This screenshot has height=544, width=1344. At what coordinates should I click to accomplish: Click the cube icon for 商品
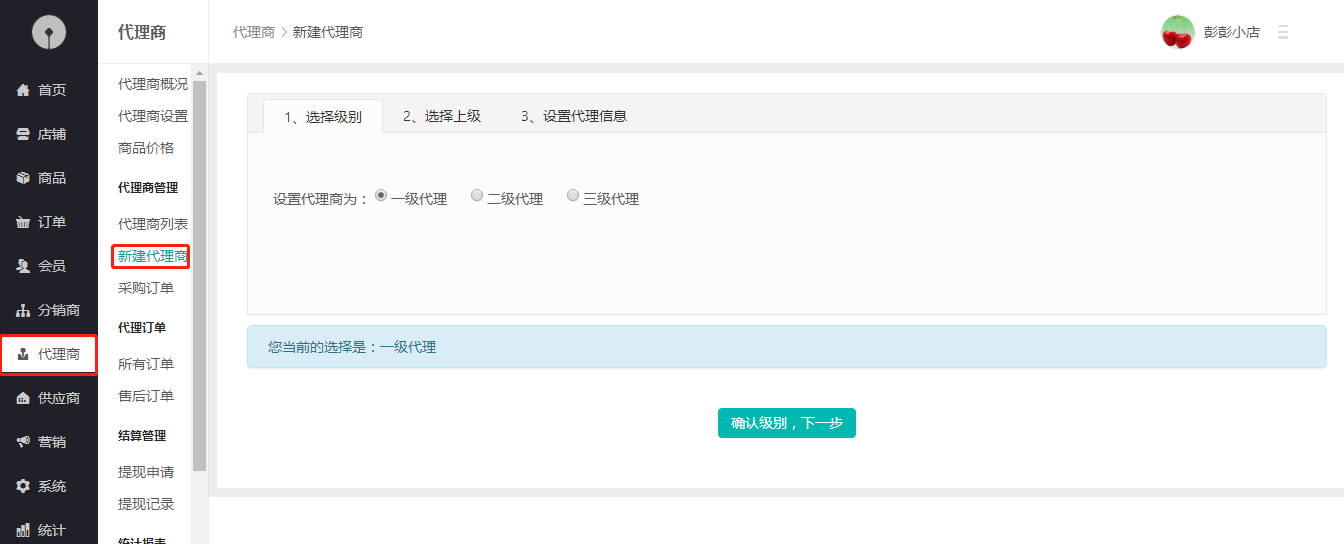[23, 178]
